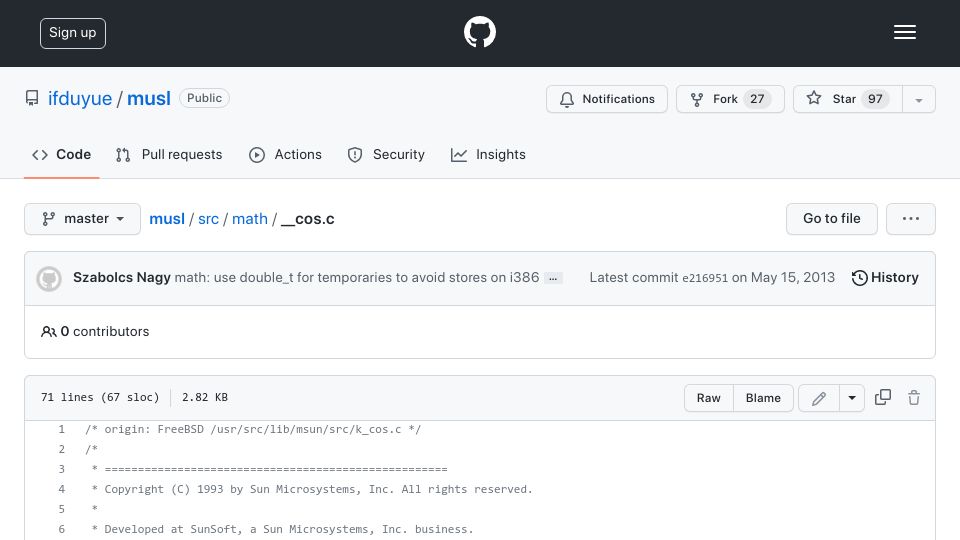
Task: Click the fork count 27
Action: coord(757,99)
